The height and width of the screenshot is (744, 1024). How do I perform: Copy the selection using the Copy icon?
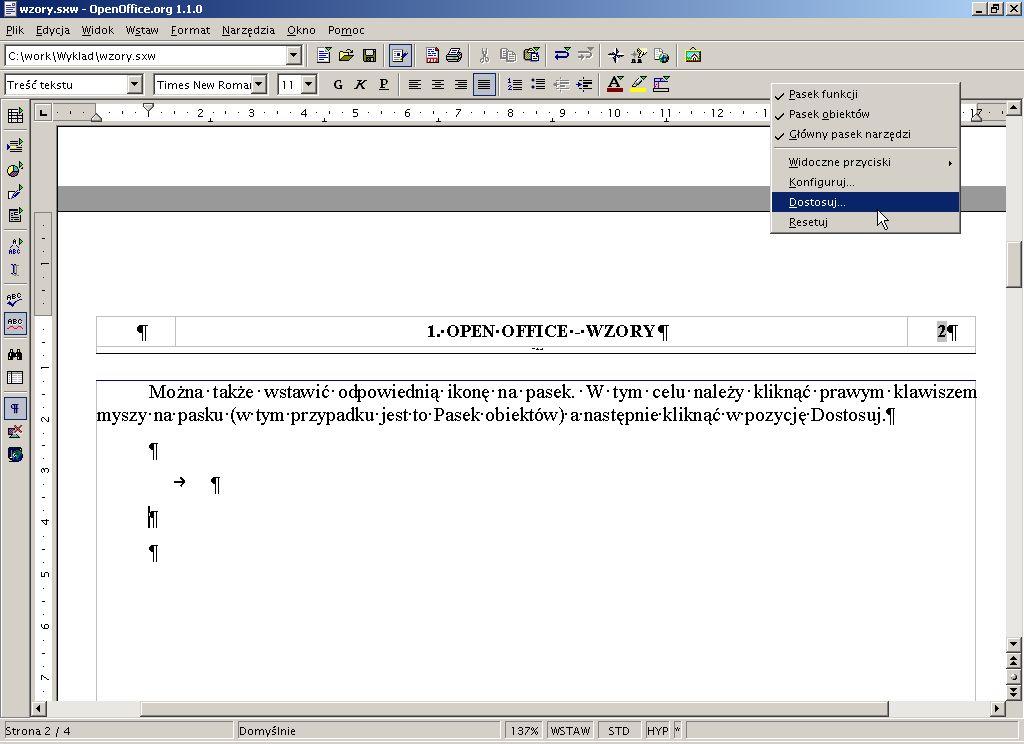507,56
